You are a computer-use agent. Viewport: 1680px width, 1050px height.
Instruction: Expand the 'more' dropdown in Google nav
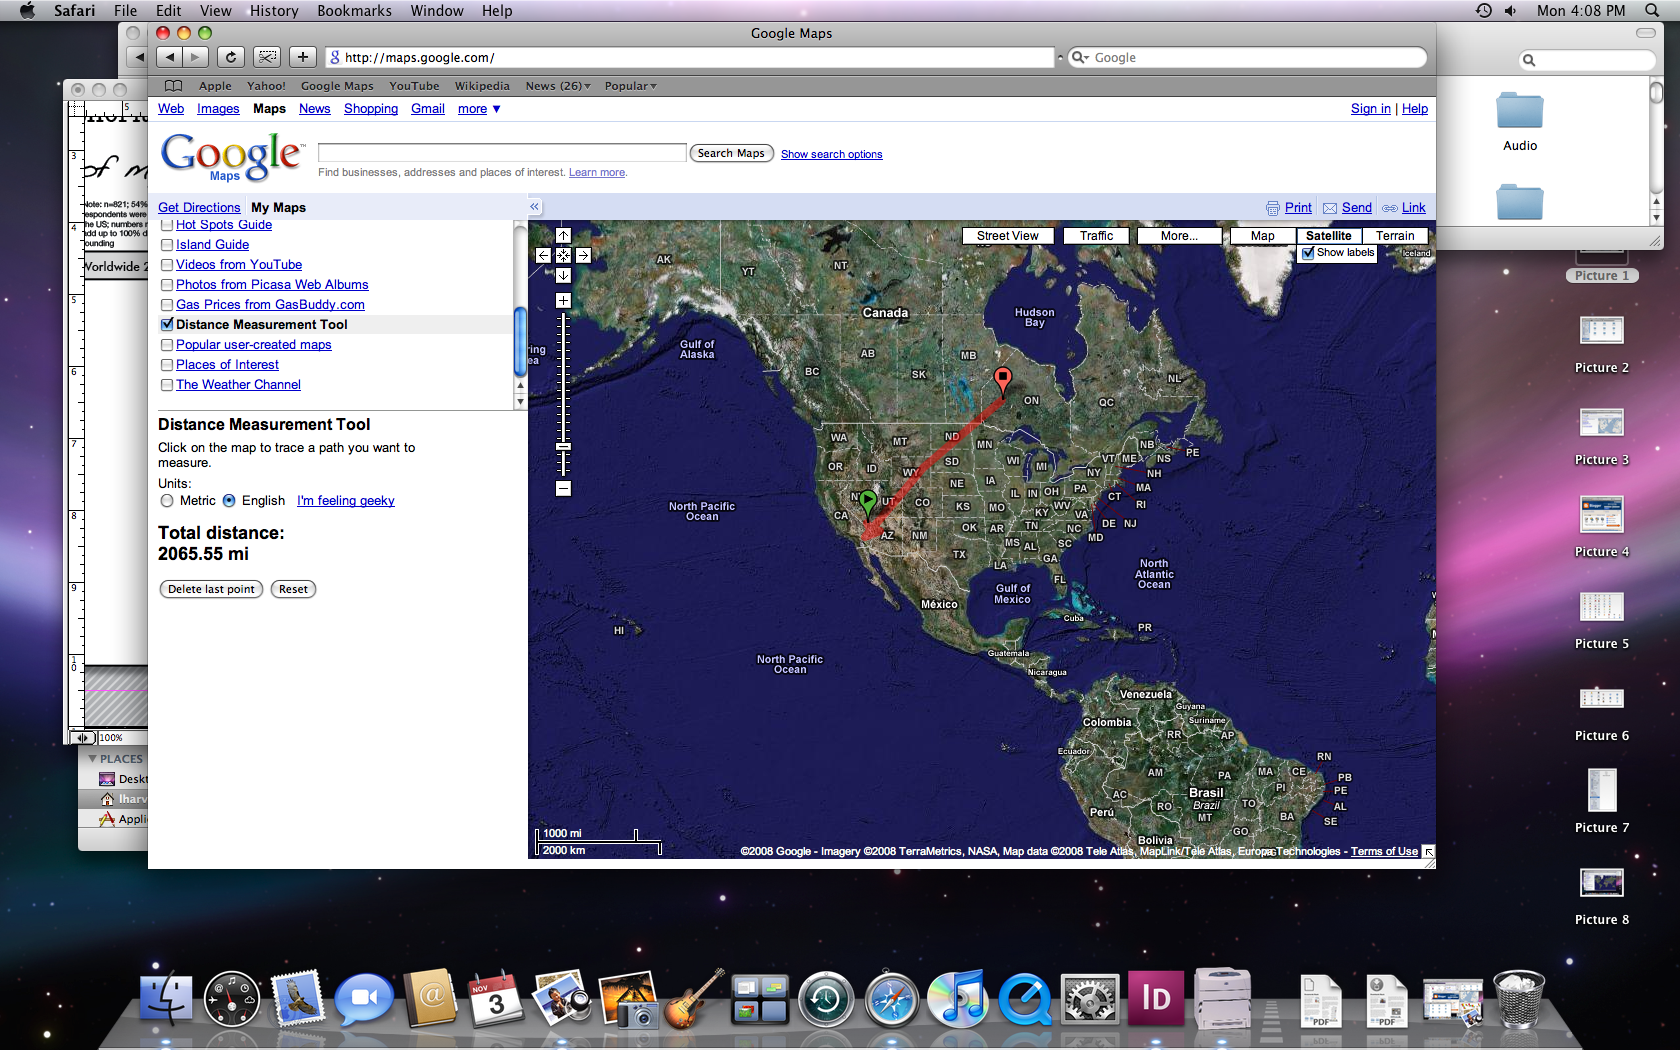479,109
